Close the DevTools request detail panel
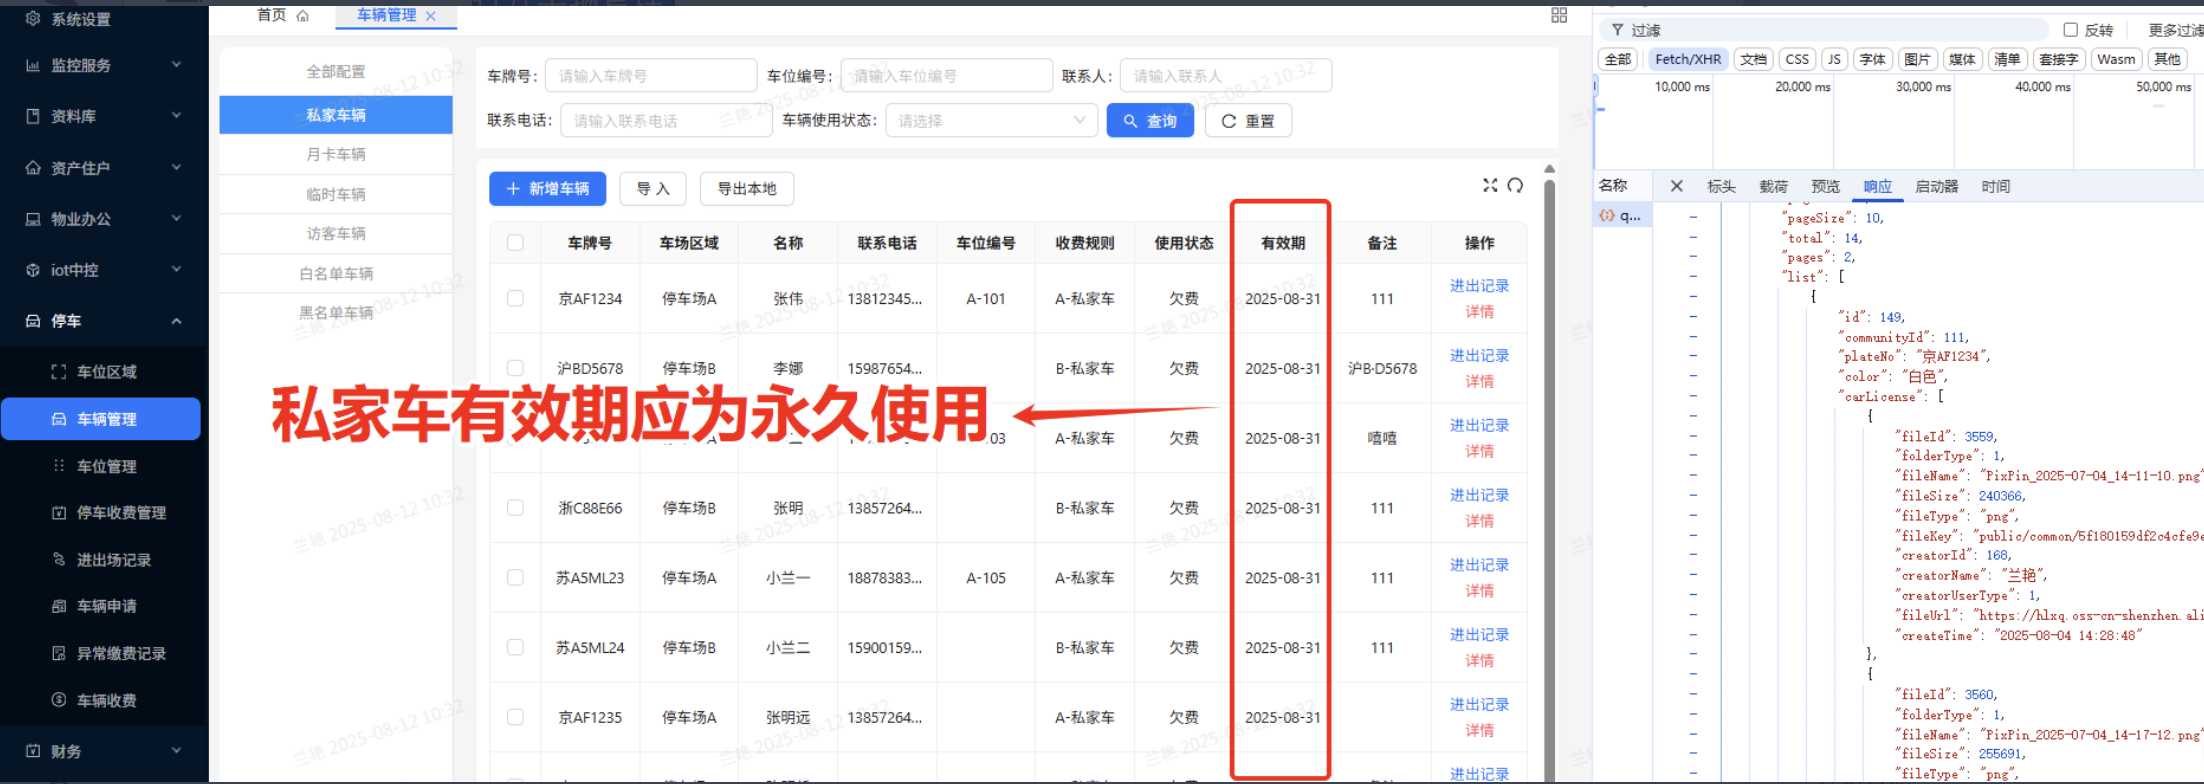This screenshot has height=784, width=2204. click(x=1676, y=186)
